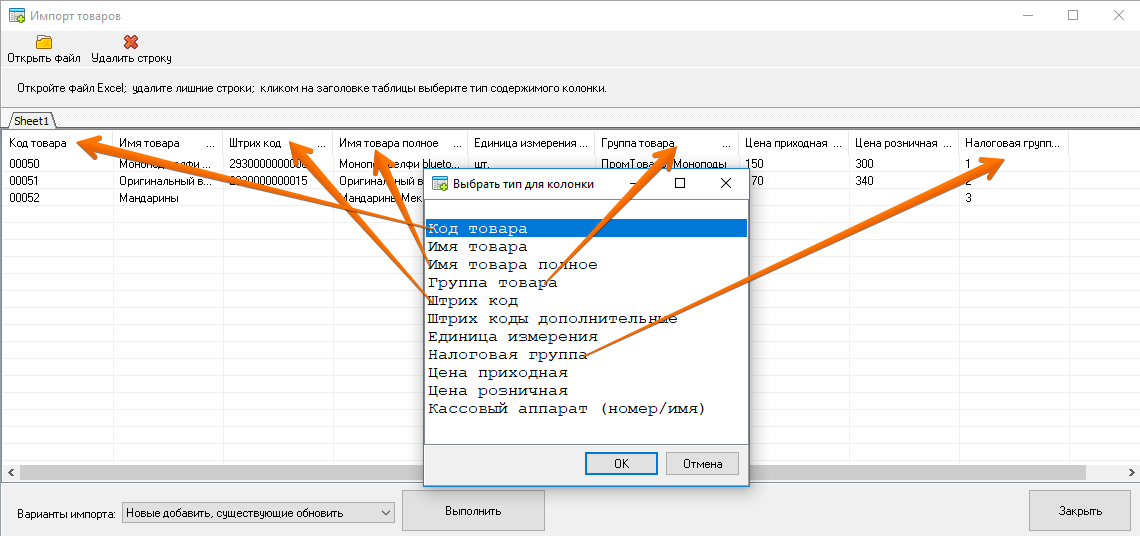Click the Мандарины name cell
Image resolution: width=1140 pixels, height=536 pixels.
coord(168,197)
